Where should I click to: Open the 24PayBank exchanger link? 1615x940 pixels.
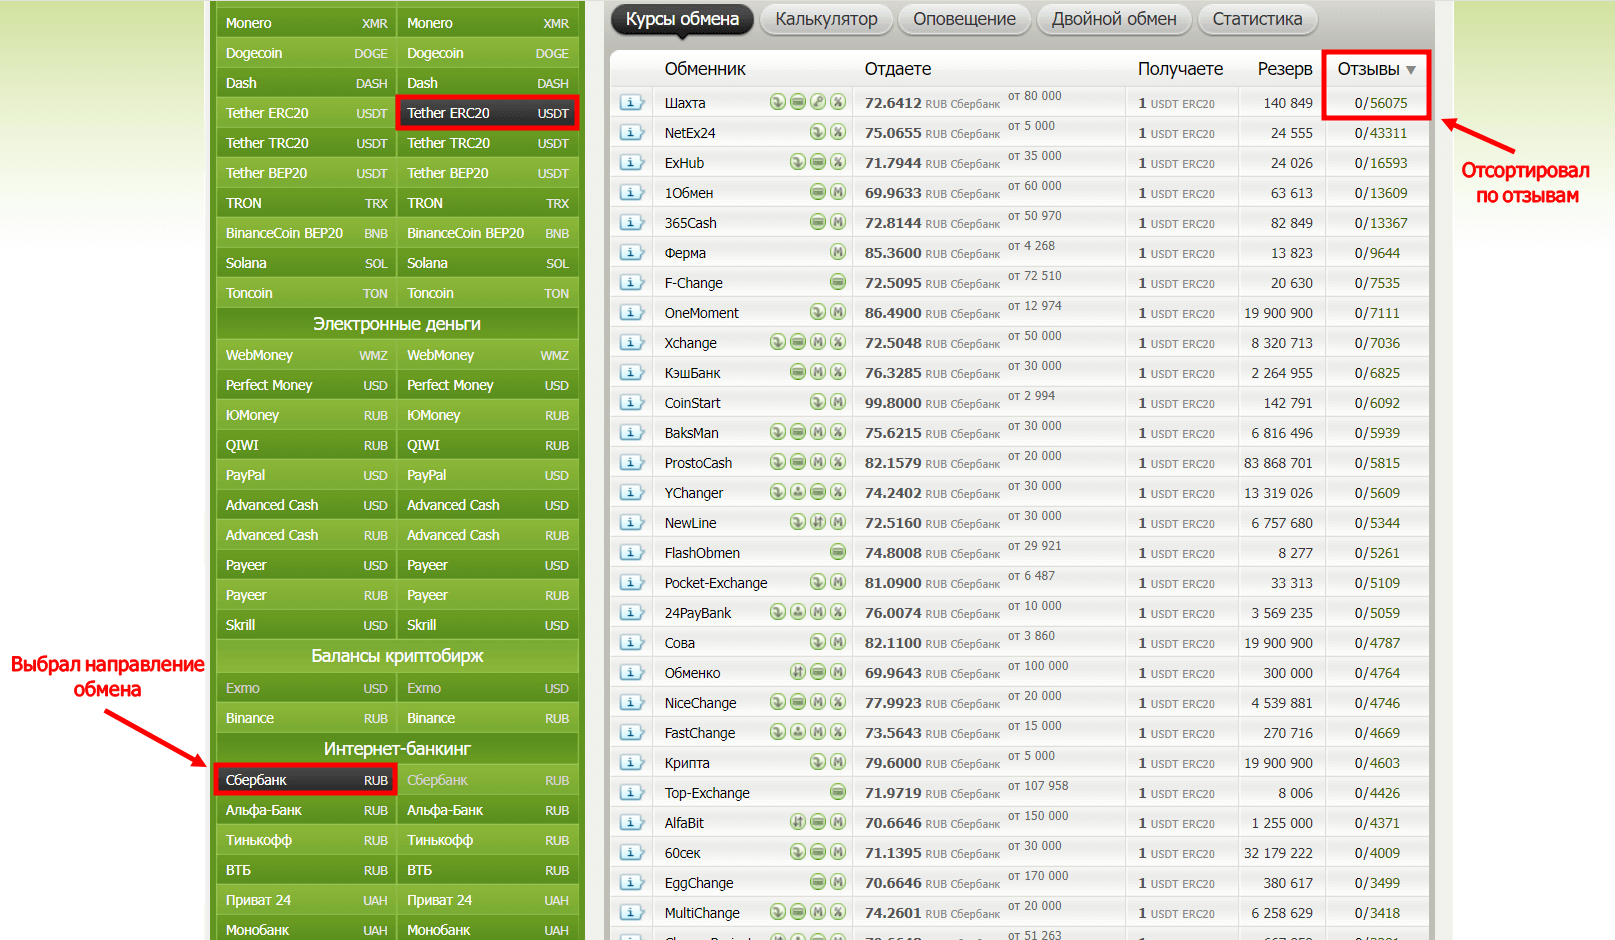(698, 613)
